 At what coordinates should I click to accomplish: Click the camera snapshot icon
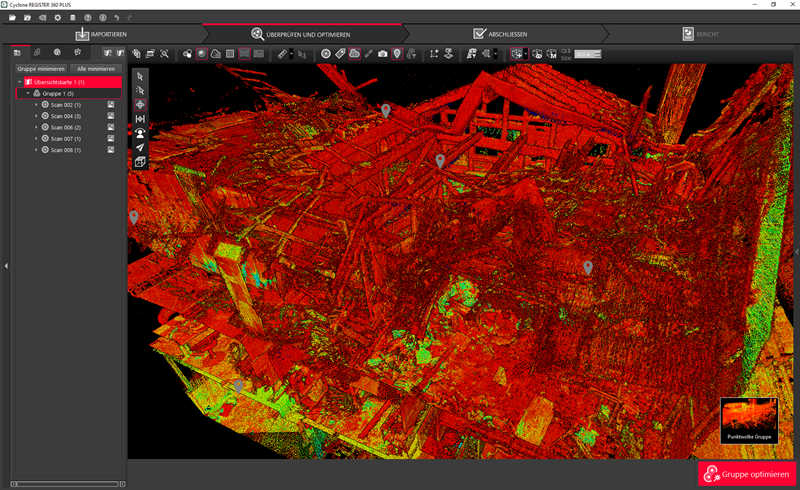pos(382,53)
